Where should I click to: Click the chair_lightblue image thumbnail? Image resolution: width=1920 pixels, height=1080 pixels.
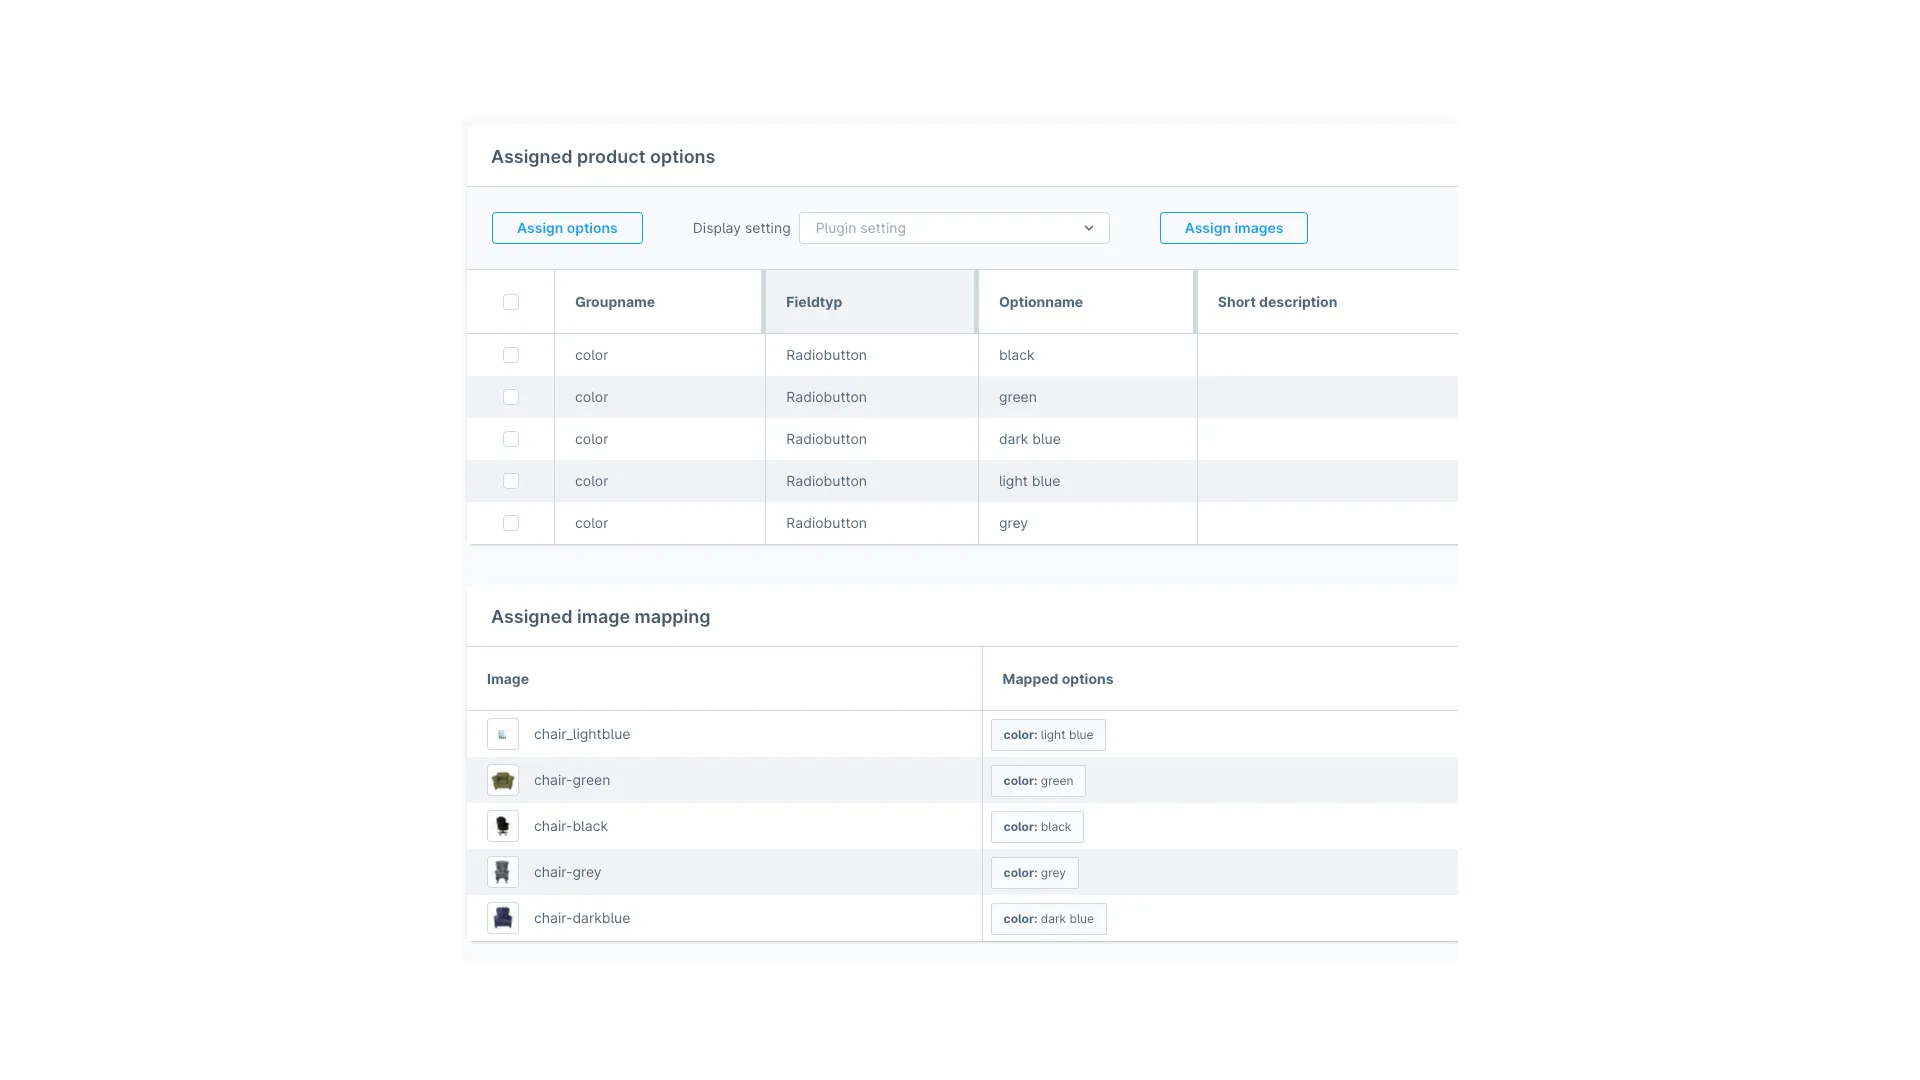502,733
